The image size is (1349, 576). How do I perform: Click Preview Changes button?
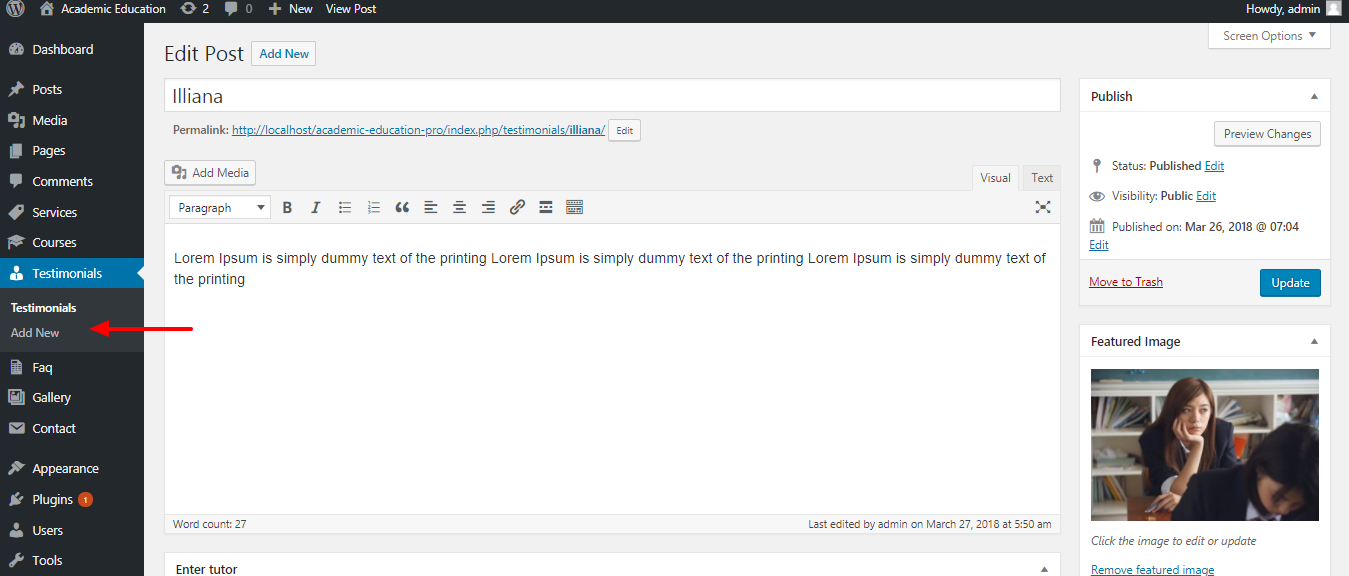(x=1267, y=134)
